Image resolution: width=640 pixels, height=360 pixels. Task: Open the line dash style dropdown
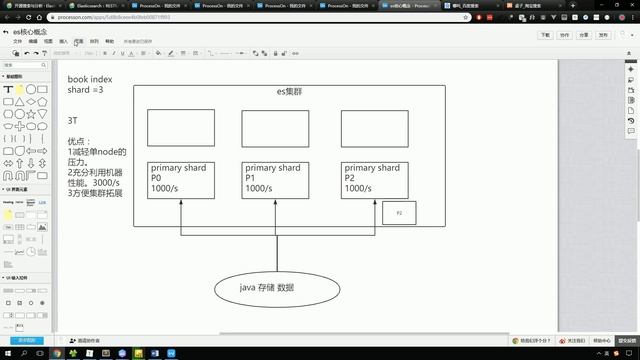click(196, 53)
